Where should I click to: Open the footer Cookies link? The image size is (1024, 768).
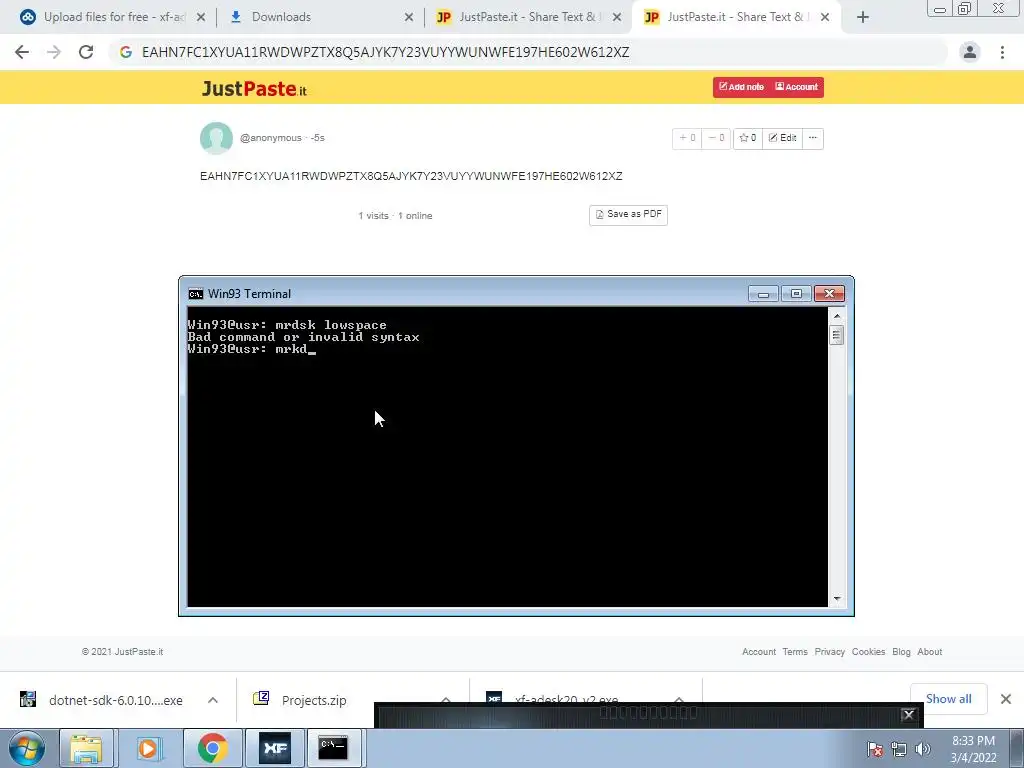(x=868, y=652)
